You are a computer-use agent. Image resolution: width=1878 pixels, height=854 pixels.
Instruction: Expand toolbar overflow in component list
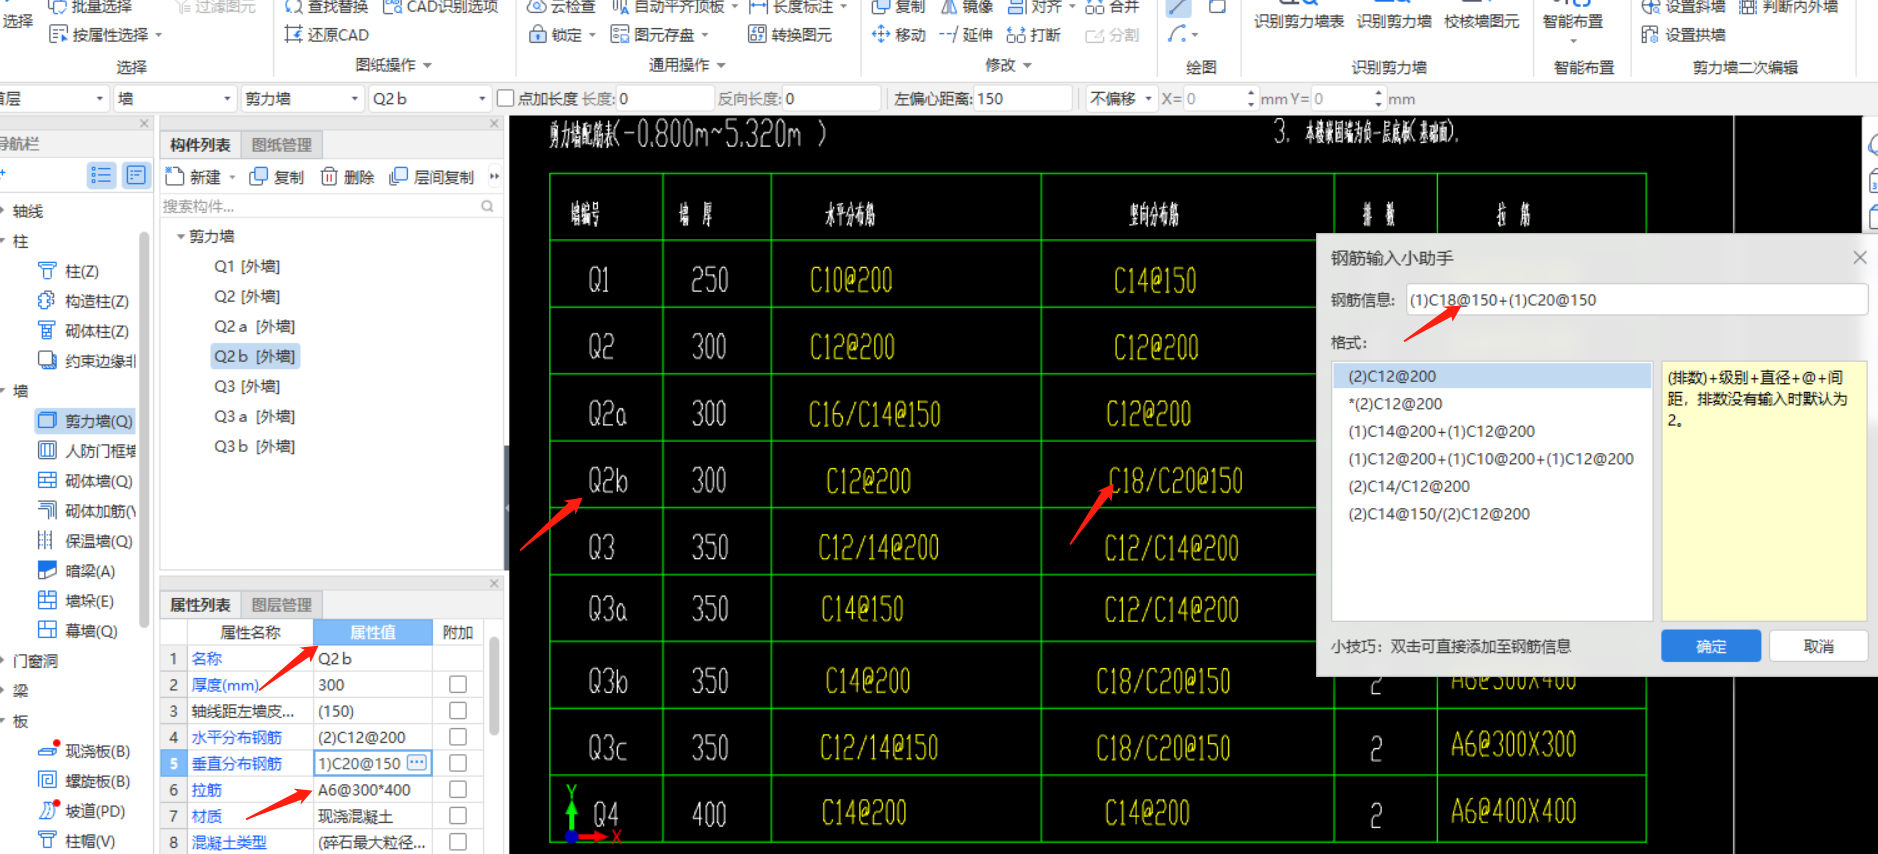(x=494, y=176)
